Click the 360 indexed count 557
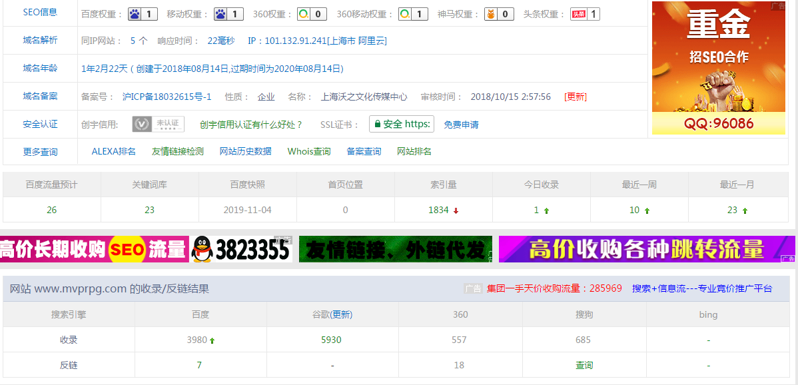Image resolution: width=798 pixels, height=385 pixels. tap(459, 340)
